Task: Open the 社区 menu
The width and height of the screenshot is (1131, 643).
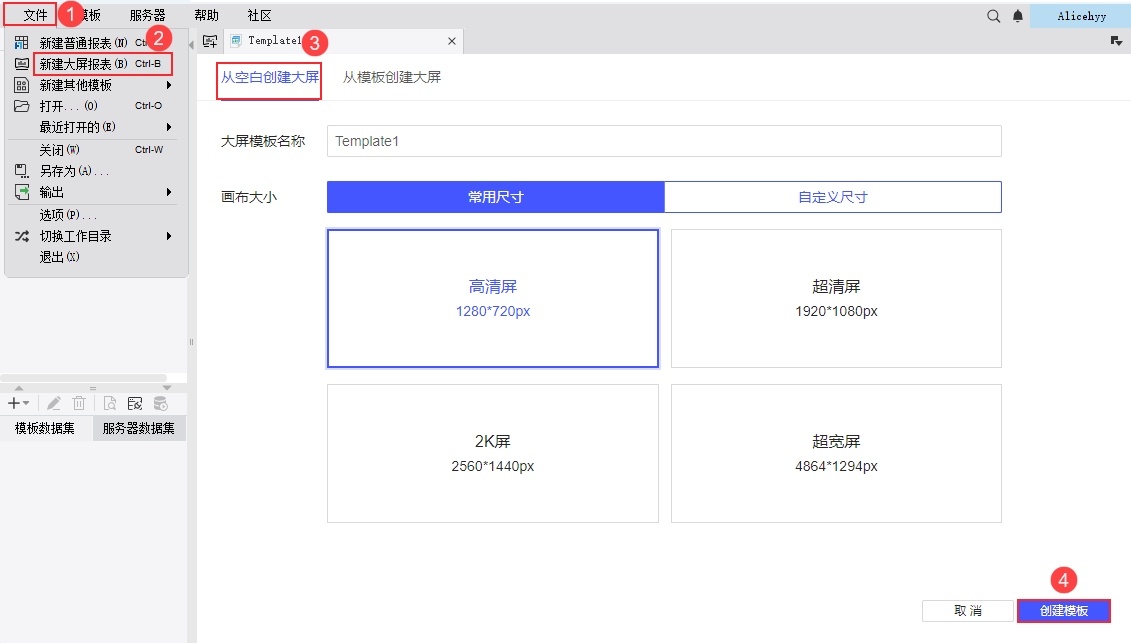Action: click(x=259, y=15)
